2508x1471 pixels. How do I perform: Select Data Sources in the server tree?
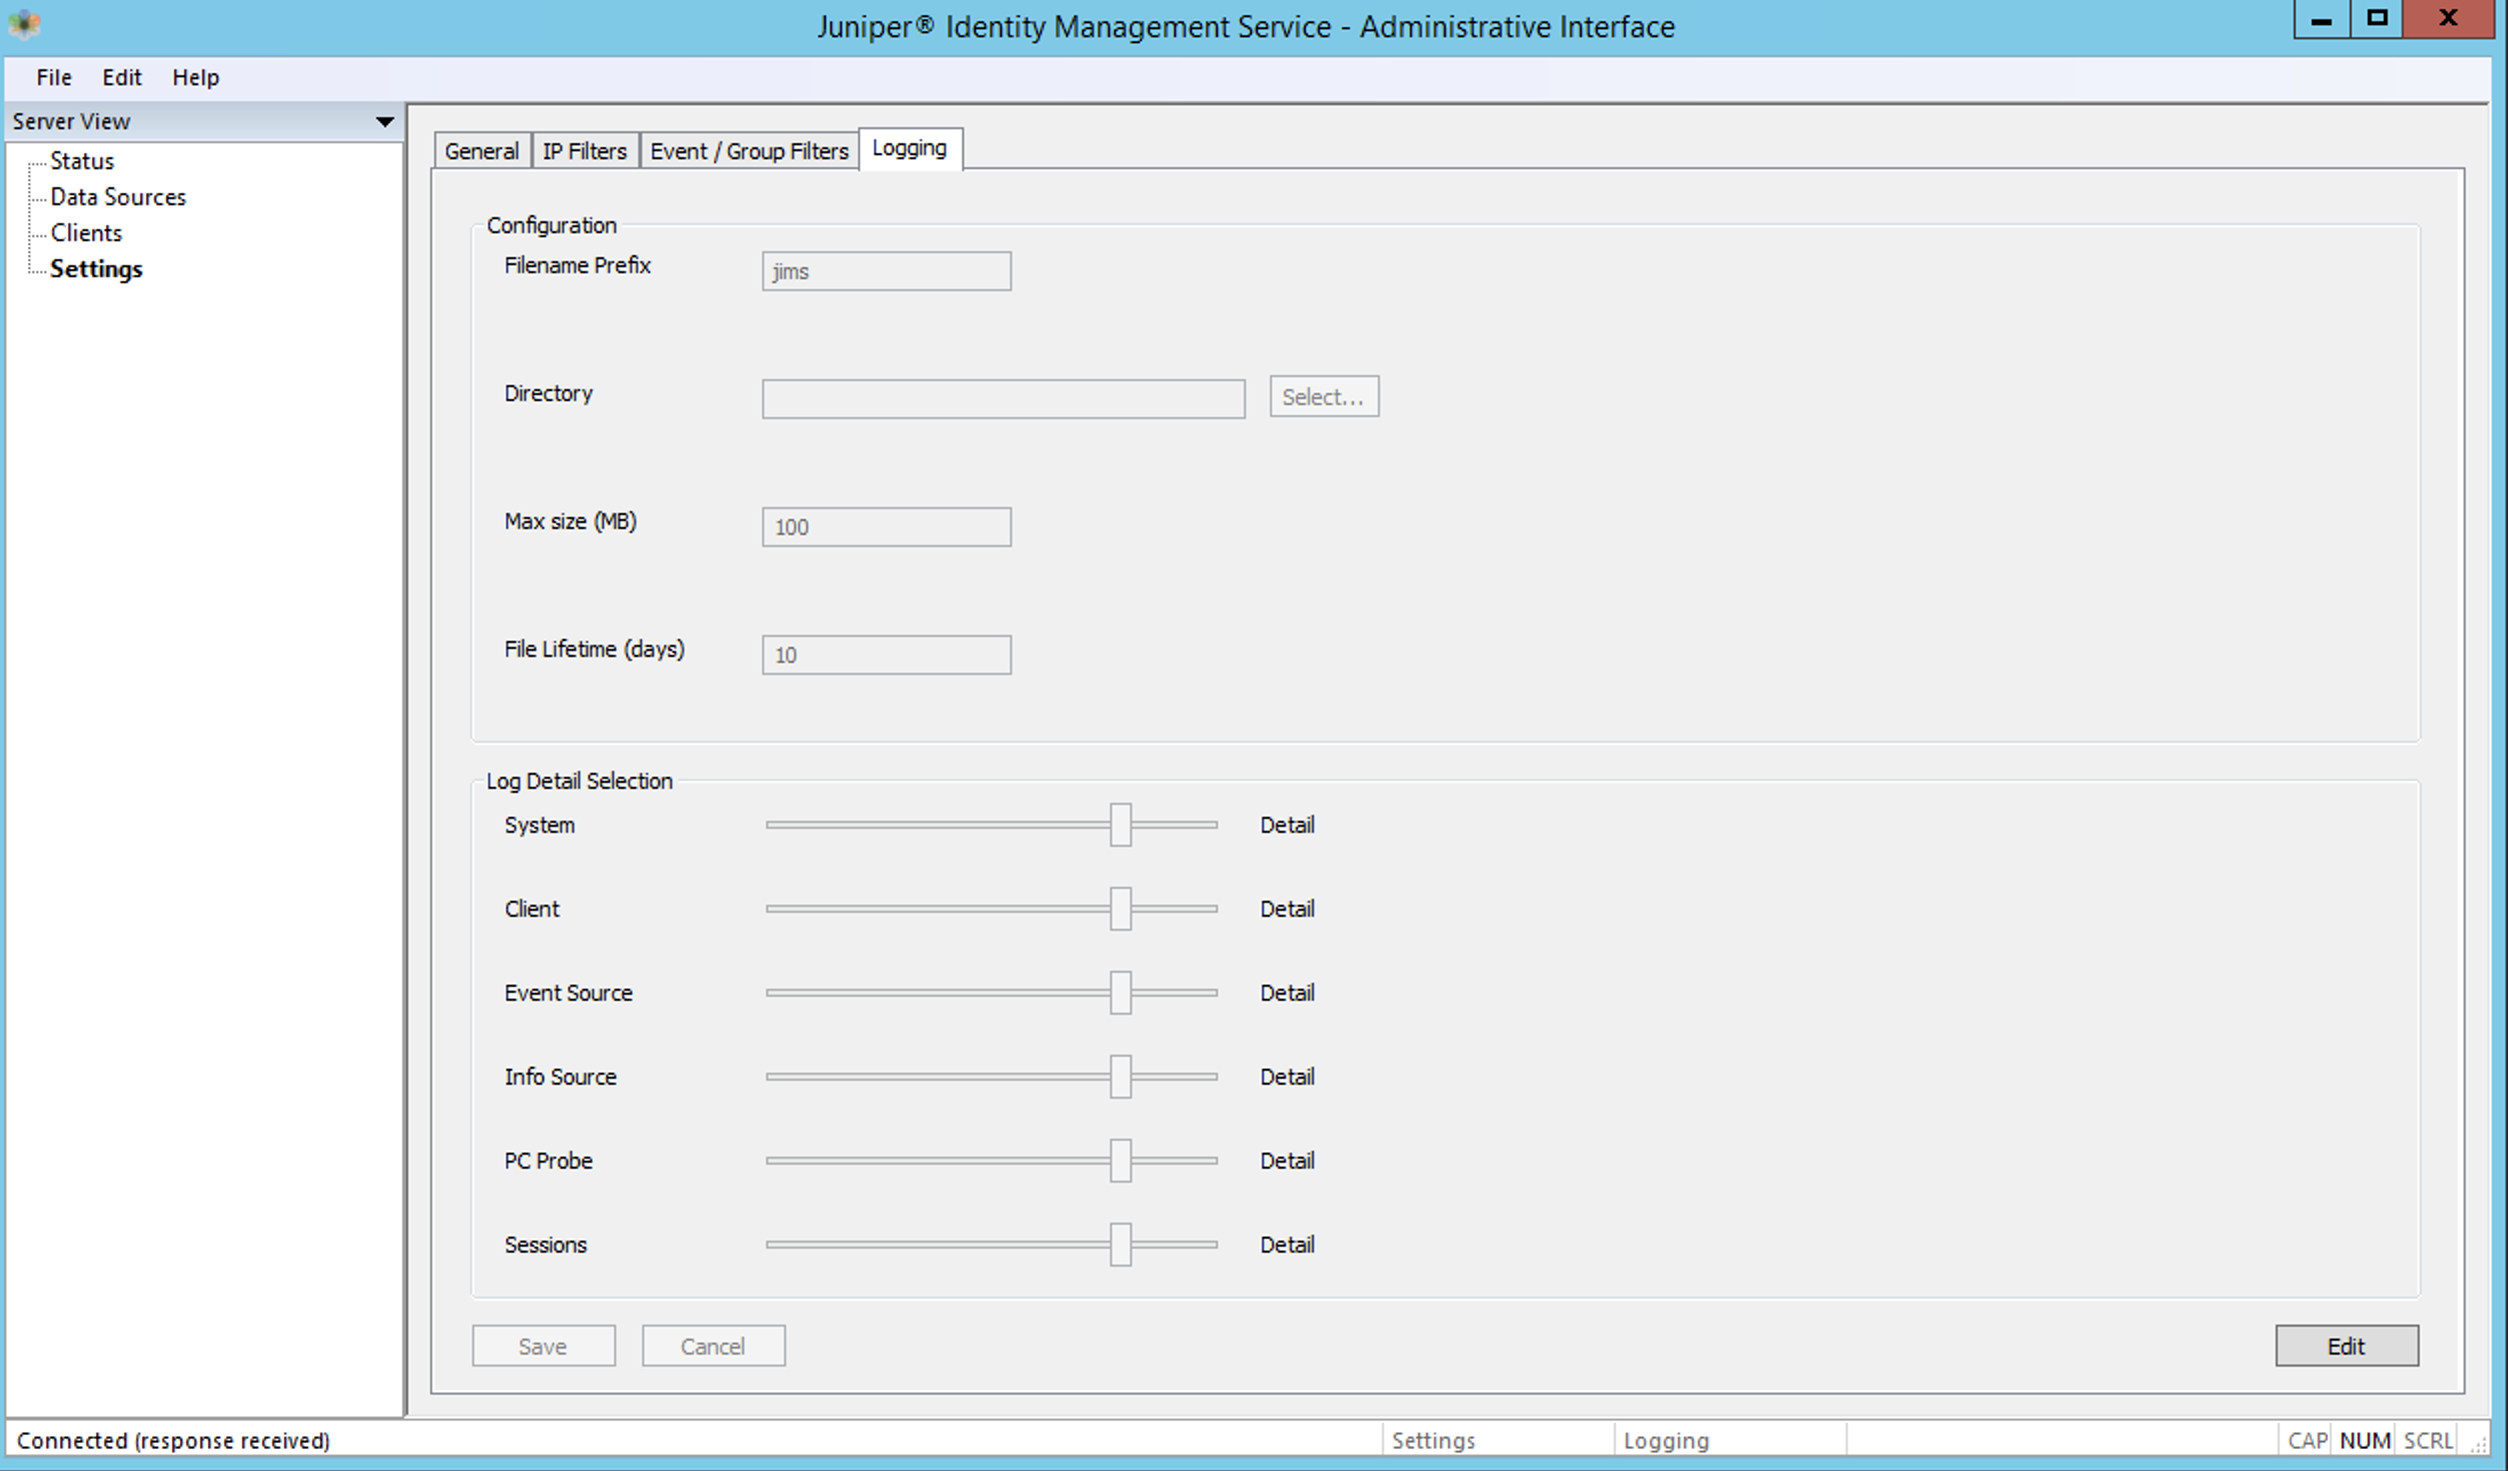[118, 197]
